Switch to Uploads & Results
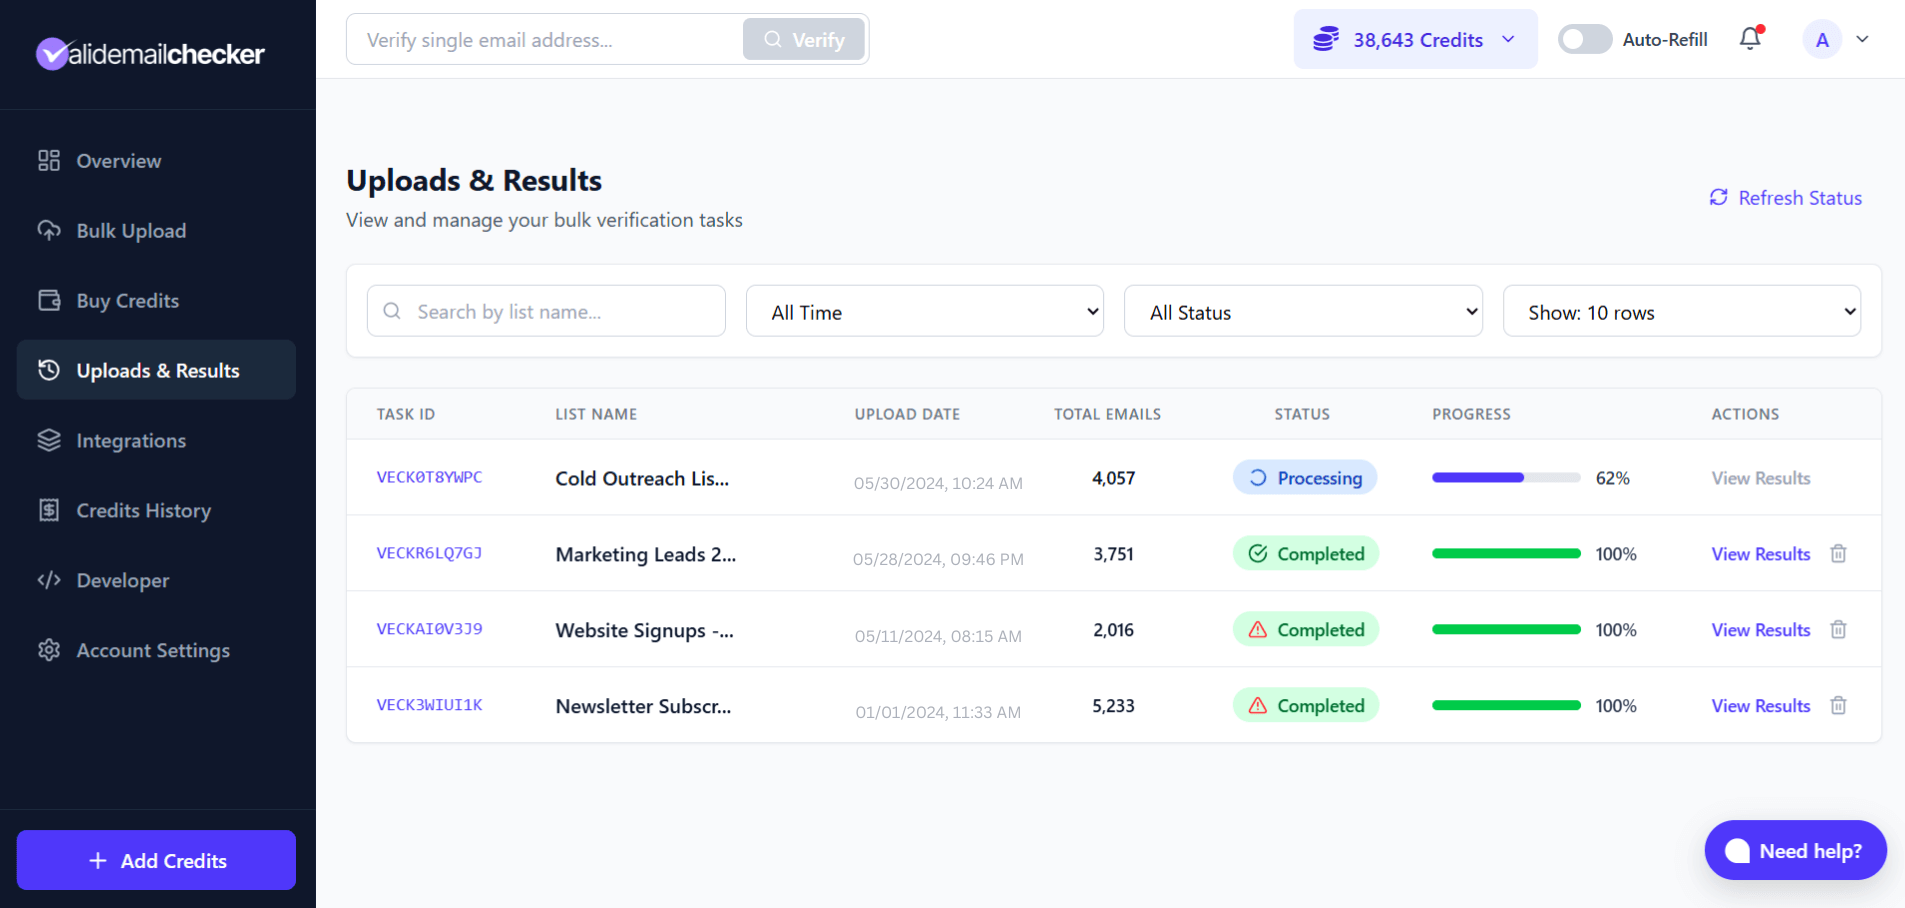This screenshot has width=1905, height=908. click(x=157, y=370)
